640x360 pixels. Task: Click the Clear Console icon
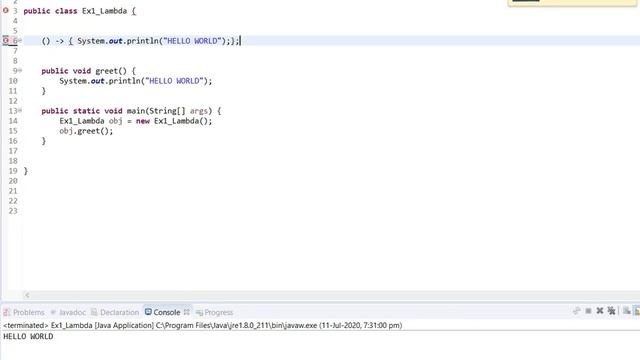point(627,311)
